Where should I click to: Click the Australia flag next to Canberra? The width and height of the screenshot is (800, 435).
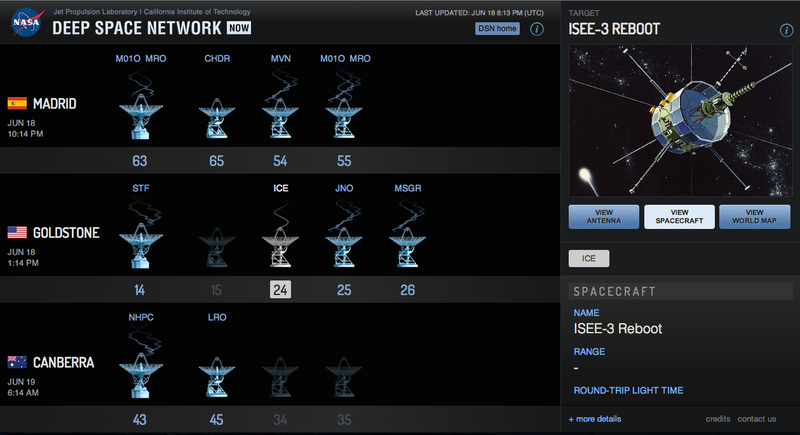17,362
